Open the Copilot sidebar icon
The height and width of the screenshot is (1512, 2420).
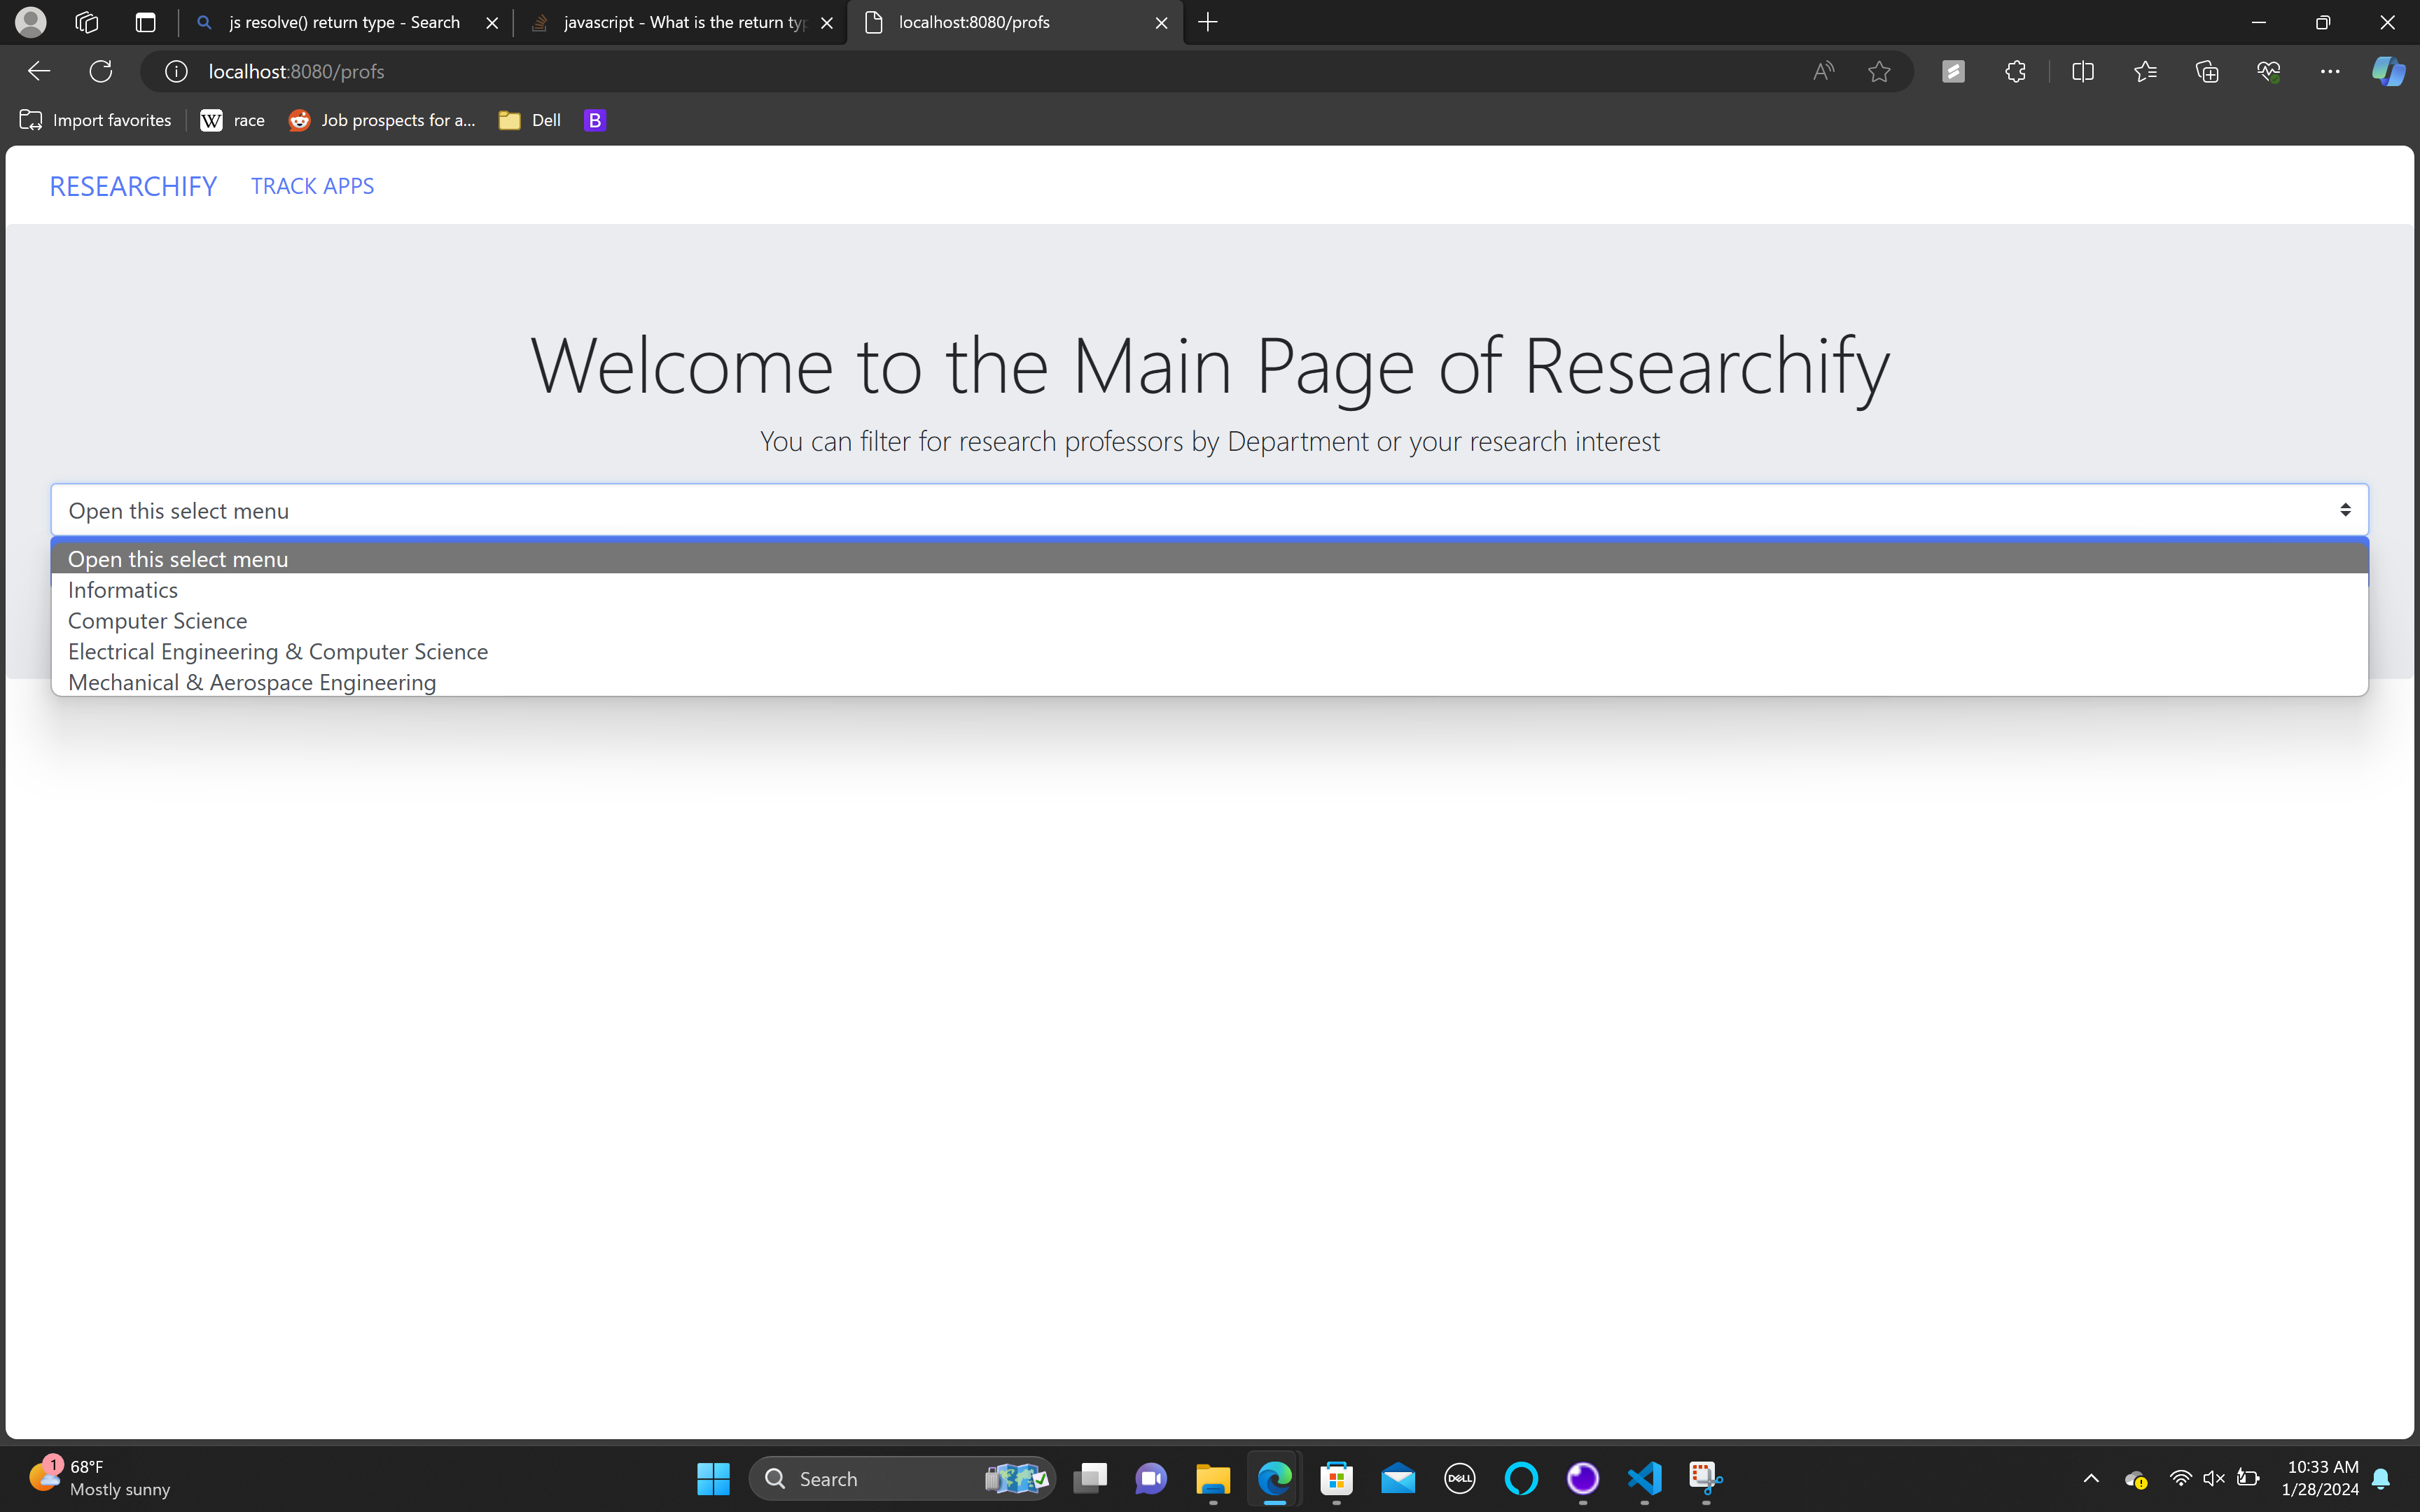pyautogui.click(x=2389, y=71)
